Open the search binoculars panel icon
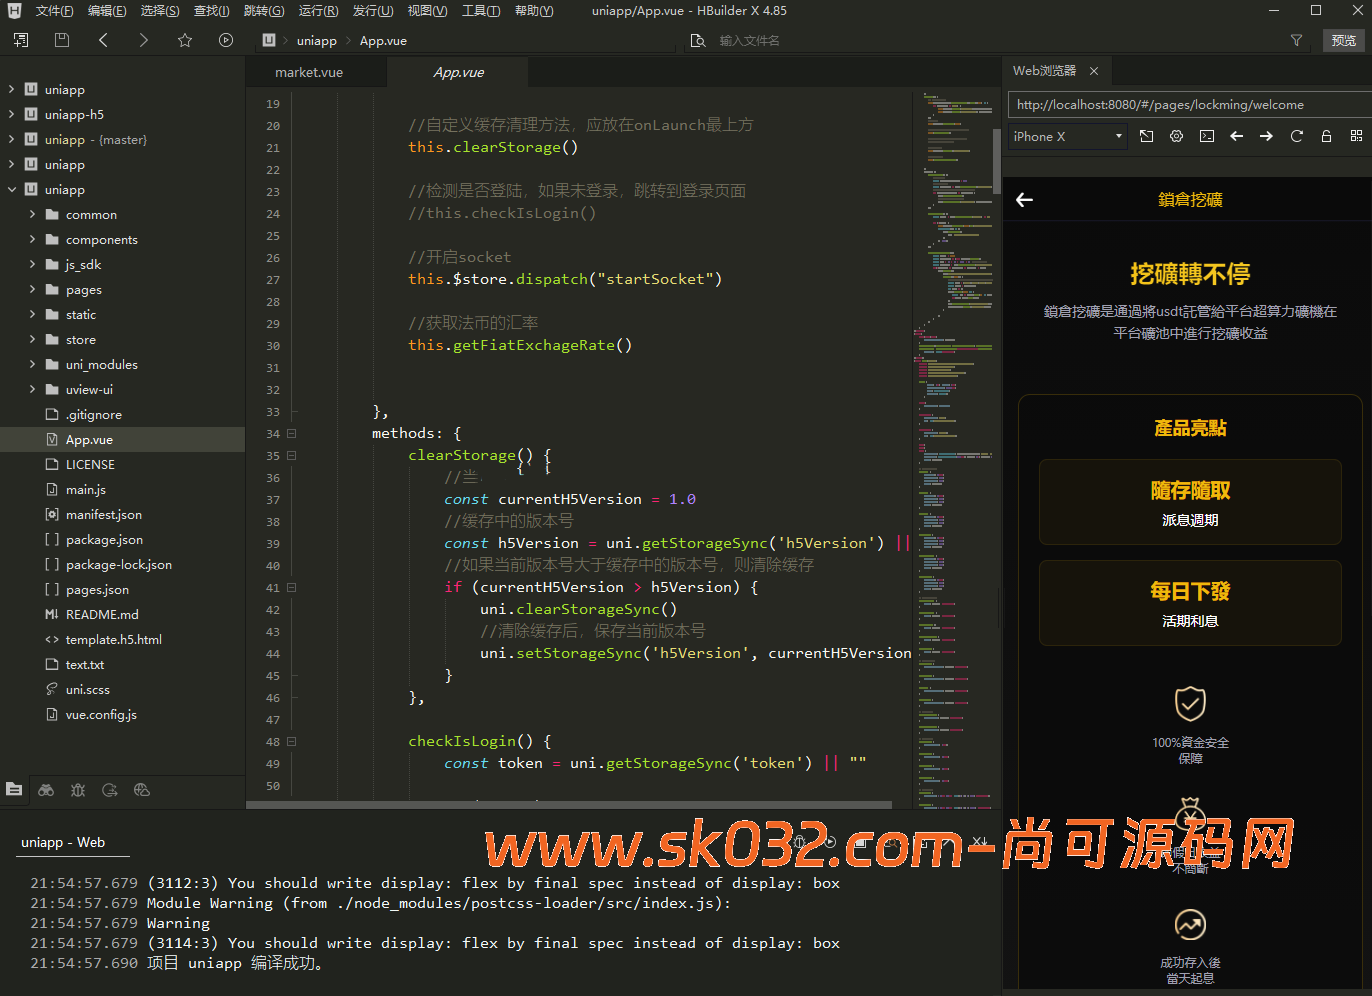This screenshot has width=1372, height=996. (46, 790)
